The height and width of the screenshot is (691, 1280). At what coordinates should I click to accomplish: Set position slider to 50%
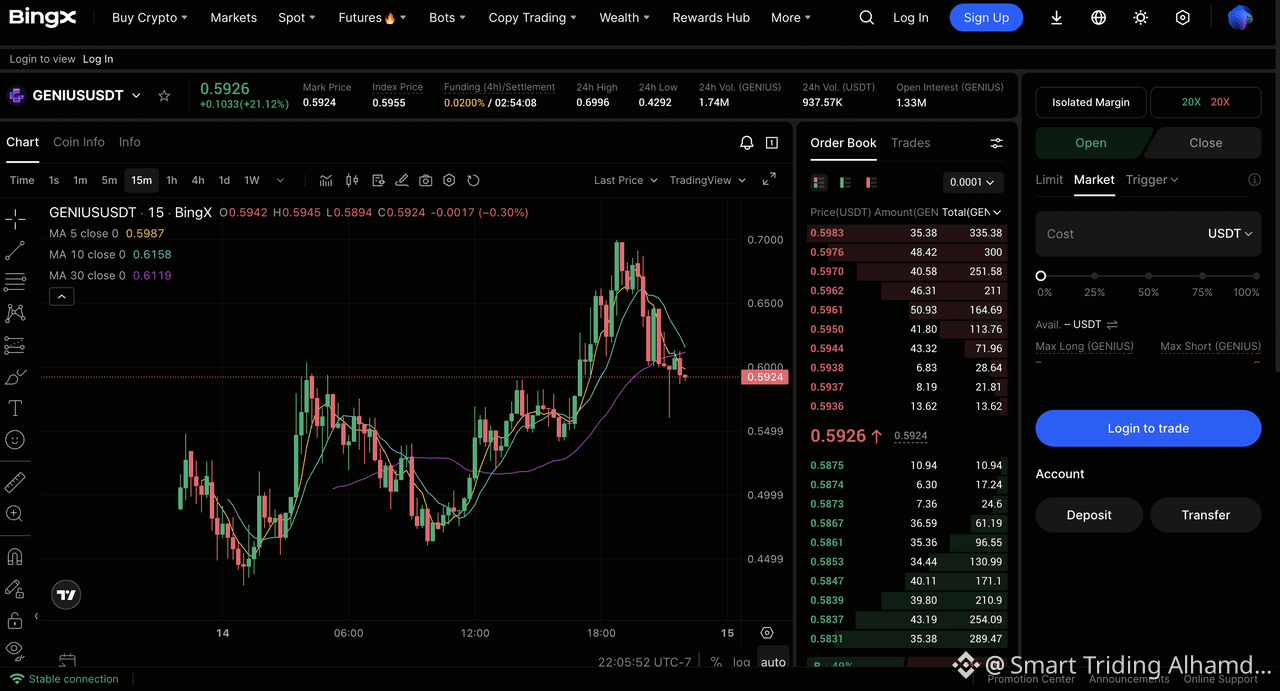click(1148, 276)
